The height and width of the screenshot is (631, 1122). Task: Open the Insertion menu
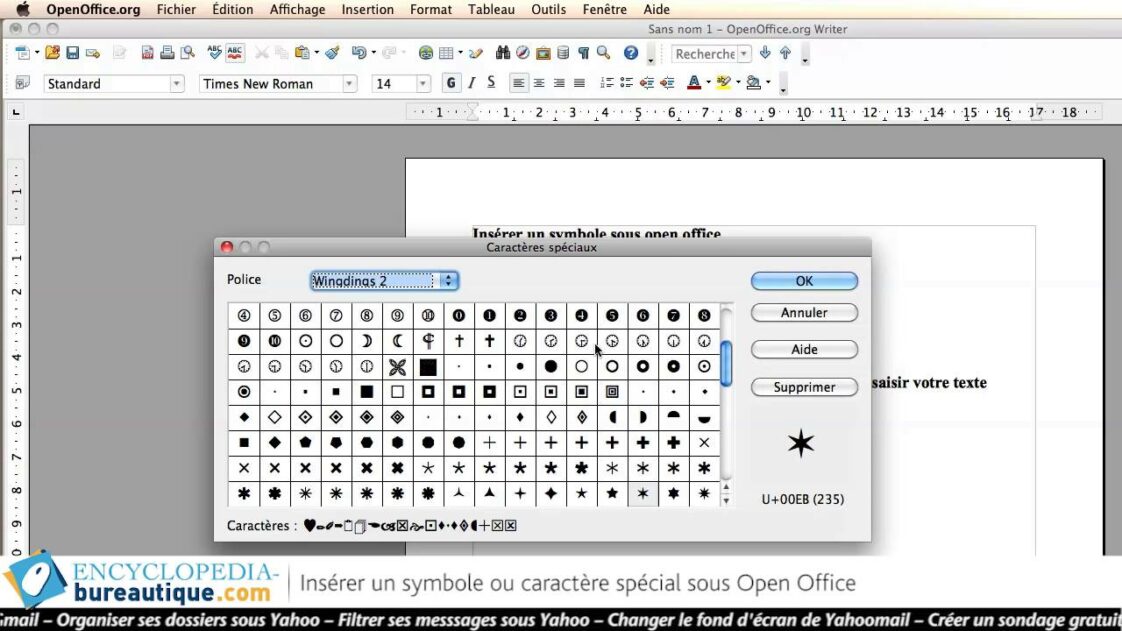point(367,9)
